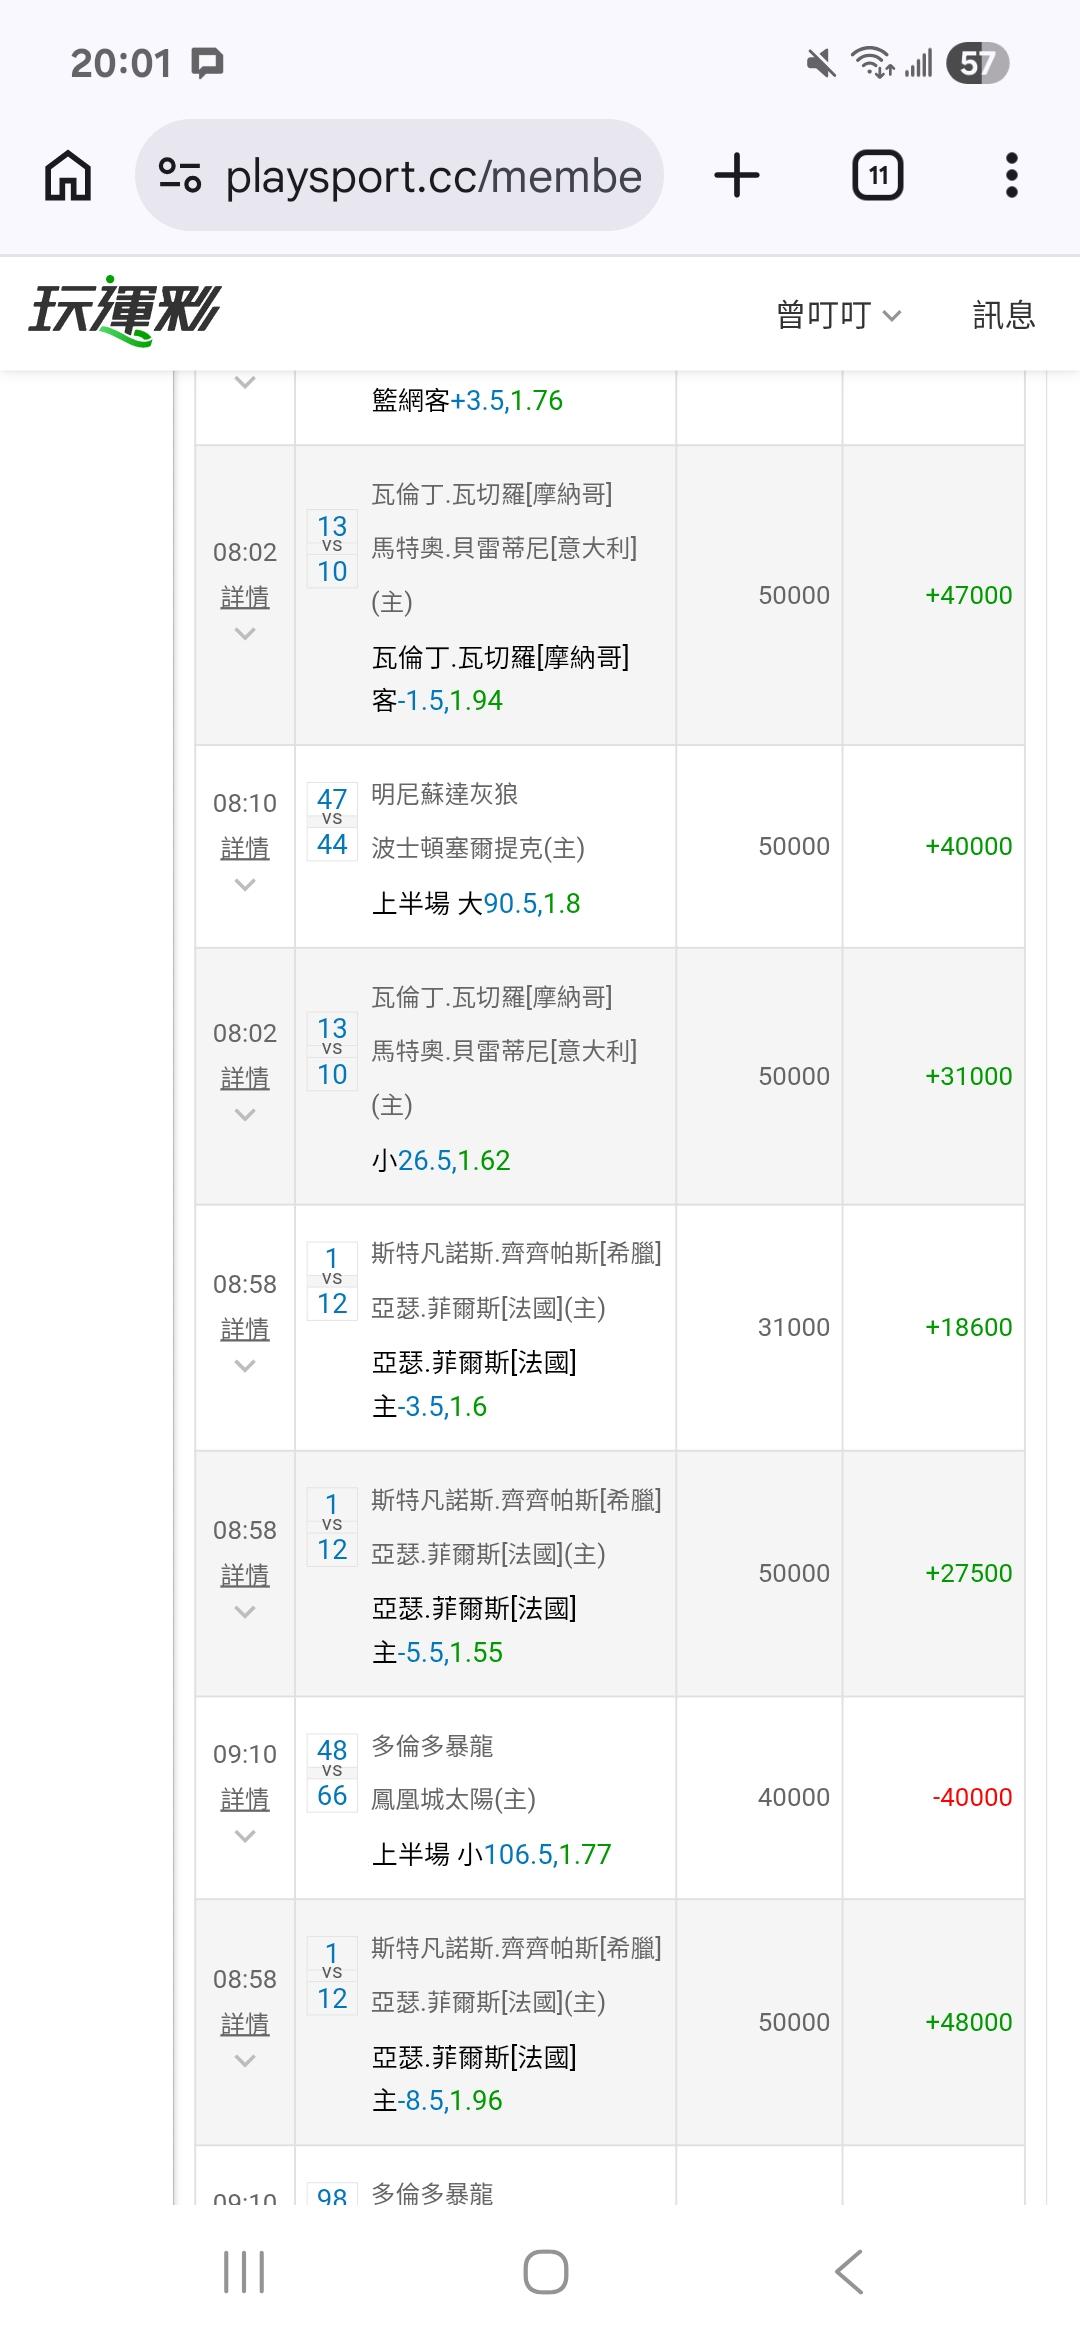Open the 訊息 menu item

point(1003,315)
